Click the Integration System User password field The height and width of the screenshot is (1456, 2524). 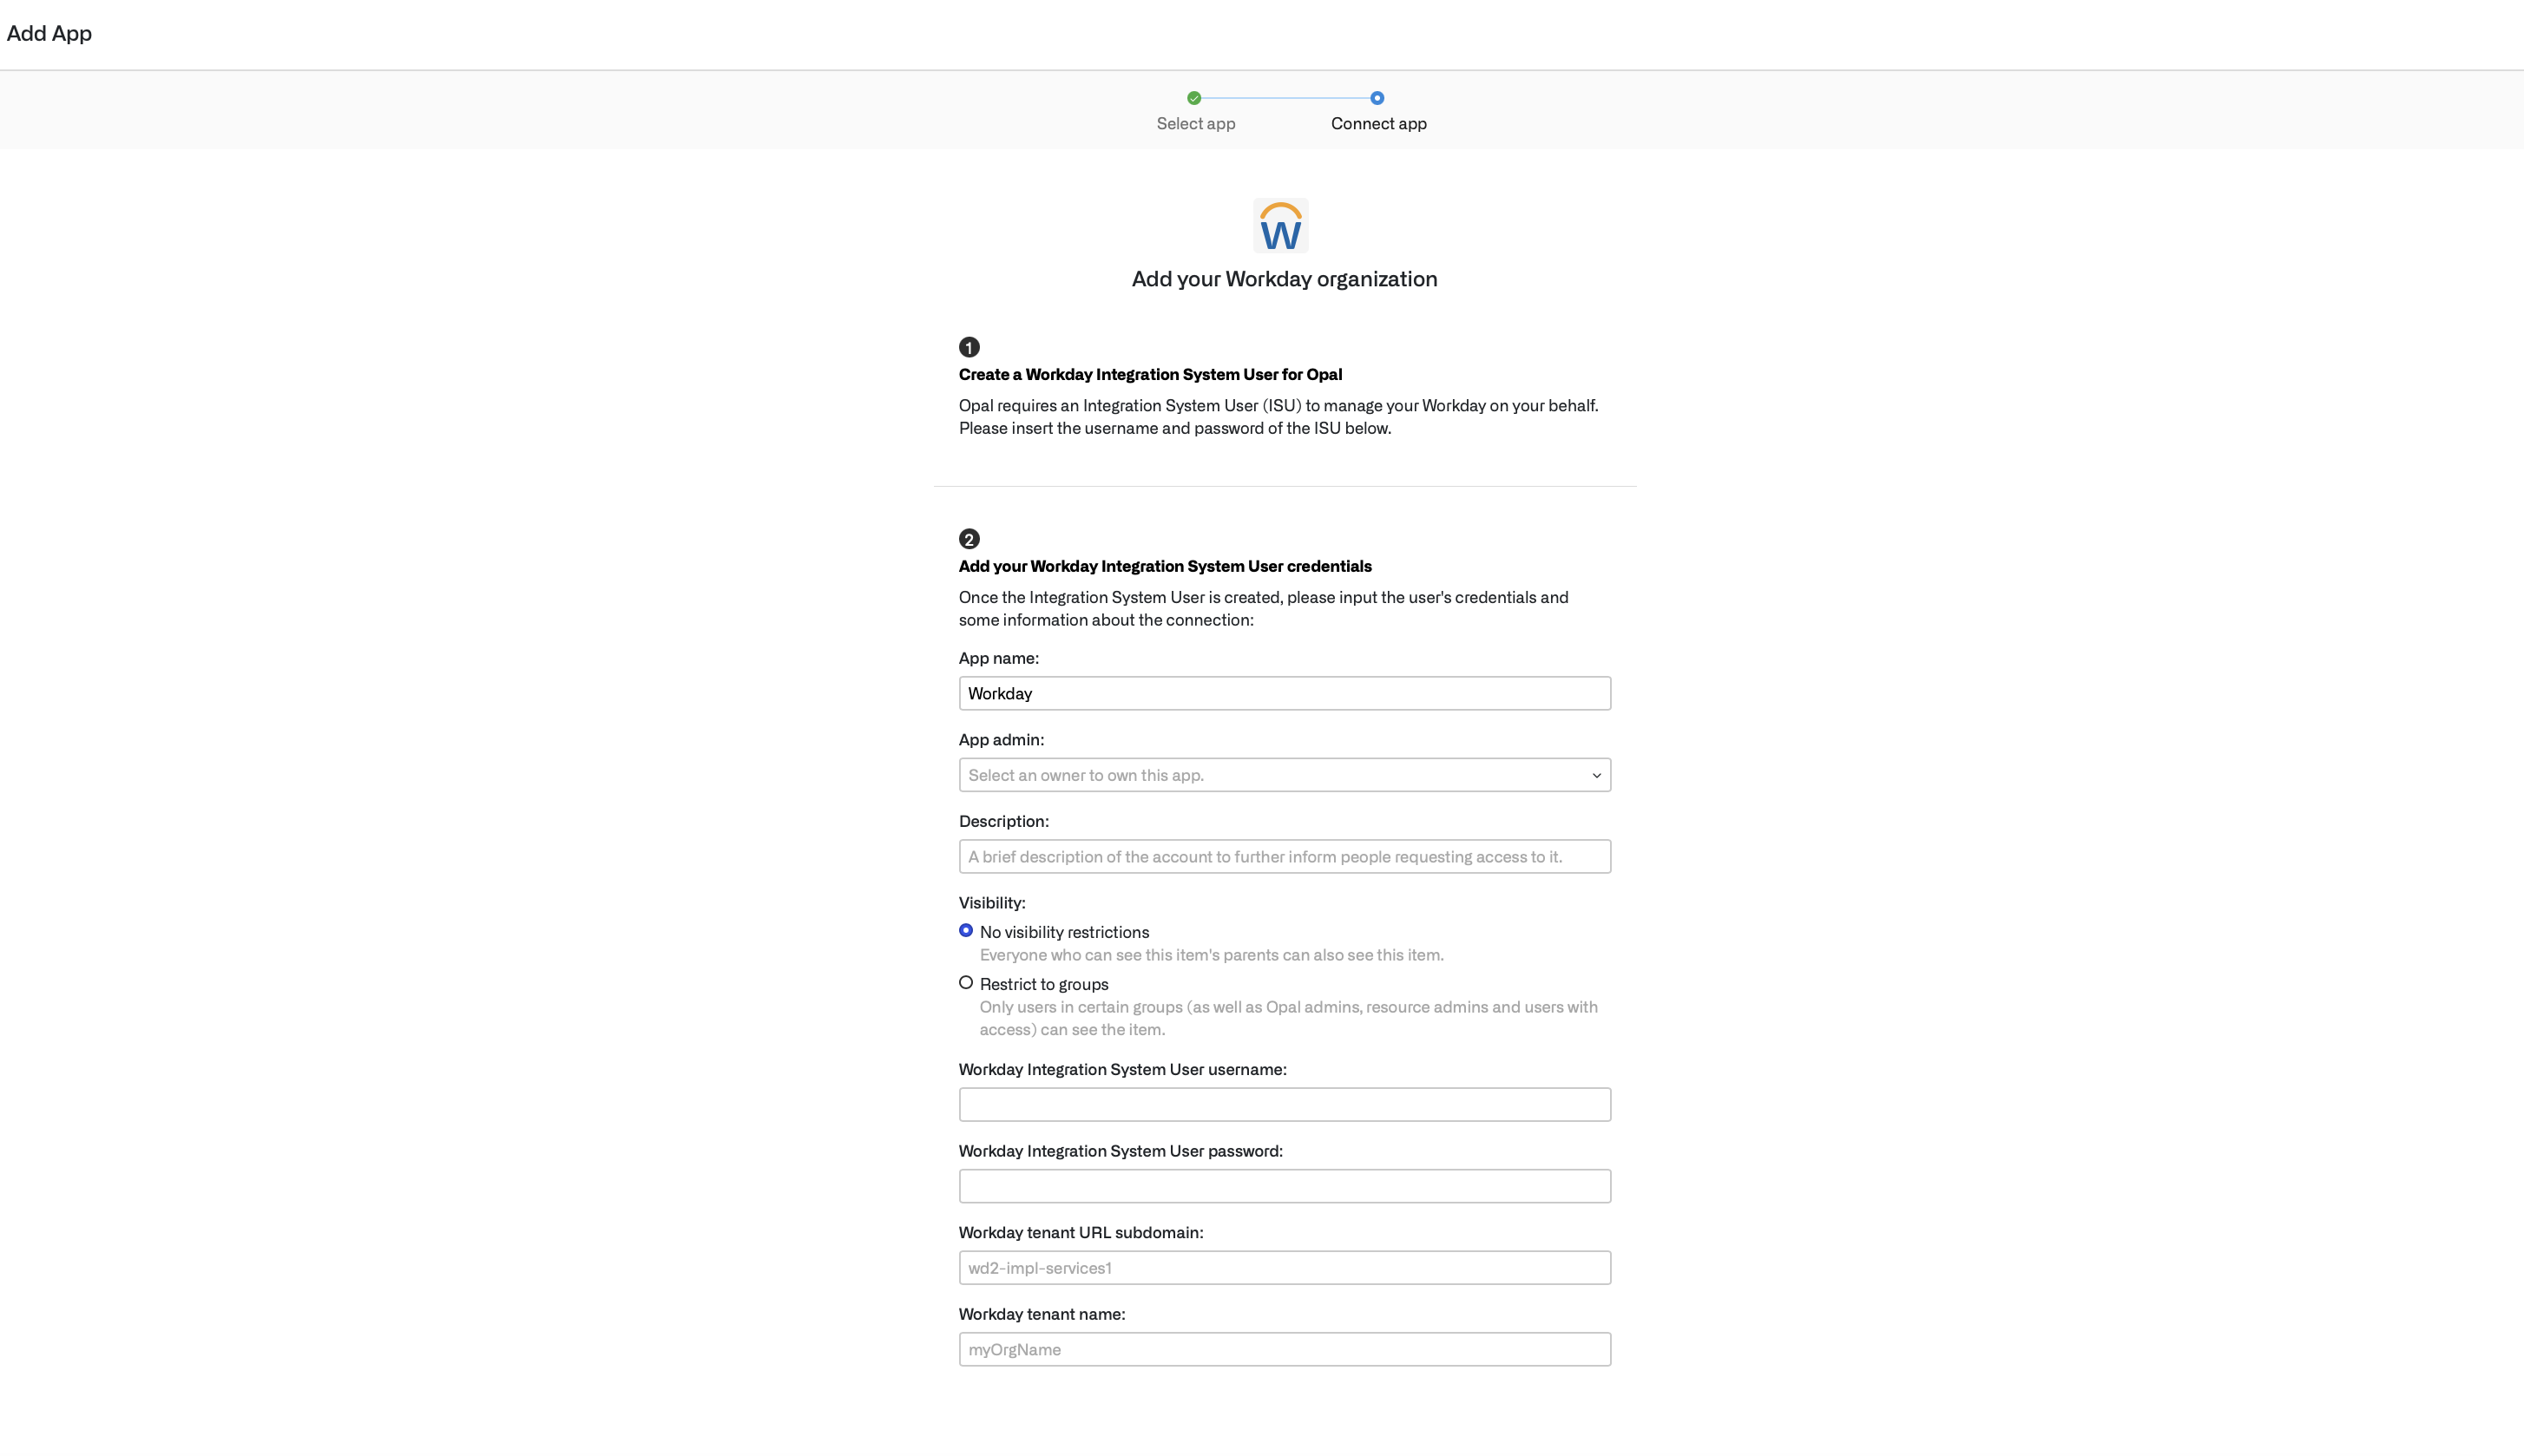click(x=1284, y=1187)
